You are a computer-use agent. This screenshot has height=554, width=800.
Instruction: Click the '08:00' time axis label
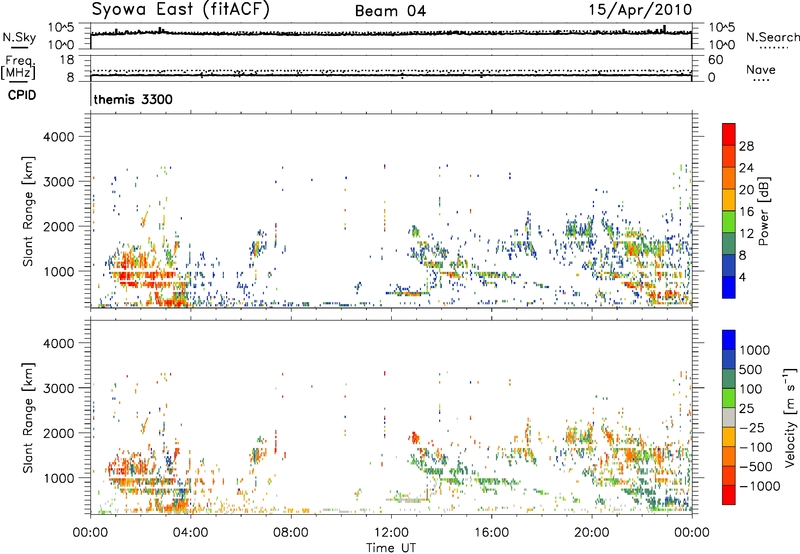tap(291, 533)
